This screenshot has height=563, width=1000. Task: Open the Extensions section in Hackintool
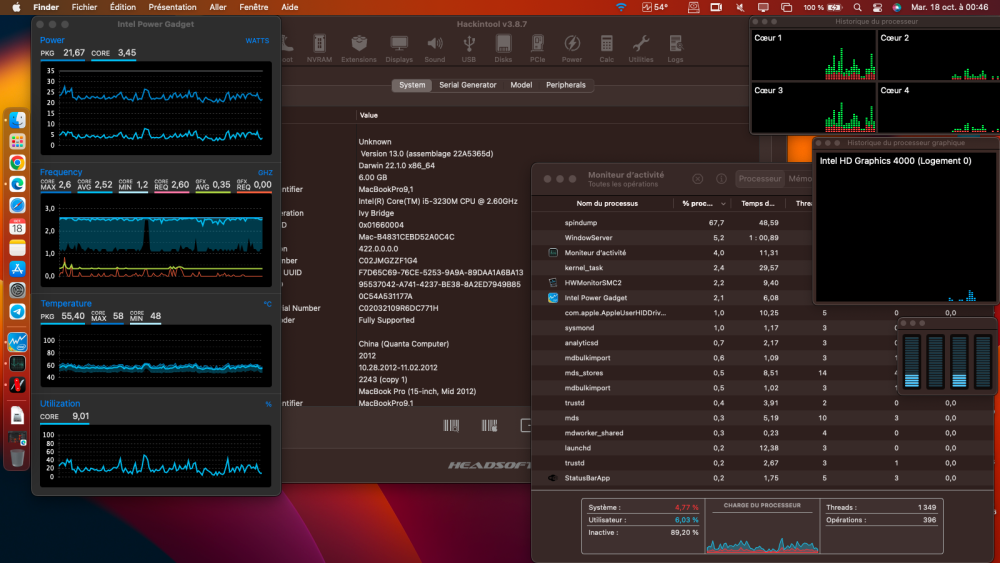point(358,48)
